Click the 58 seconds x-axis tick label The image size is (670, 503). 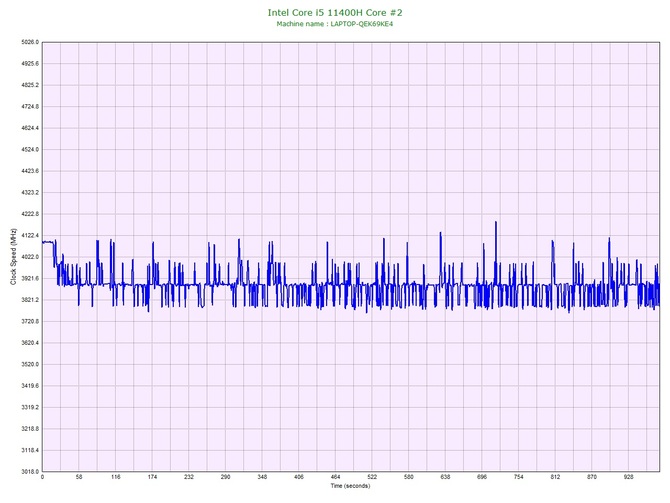[x=79, y=477]
